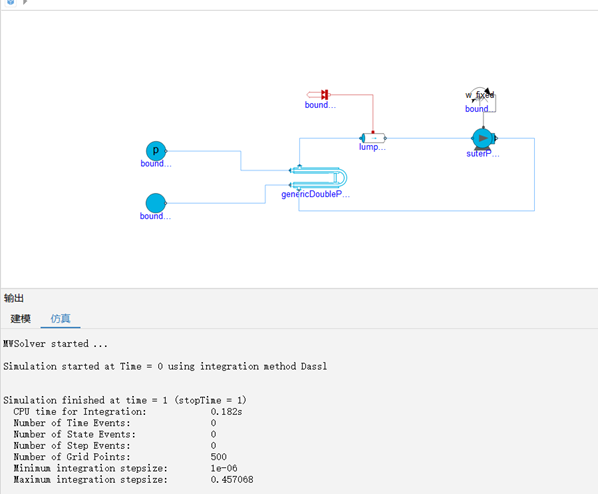Click the 输出 panel title
The width and height of the screenshot is (598, 494).
click(x=14, y=298)
